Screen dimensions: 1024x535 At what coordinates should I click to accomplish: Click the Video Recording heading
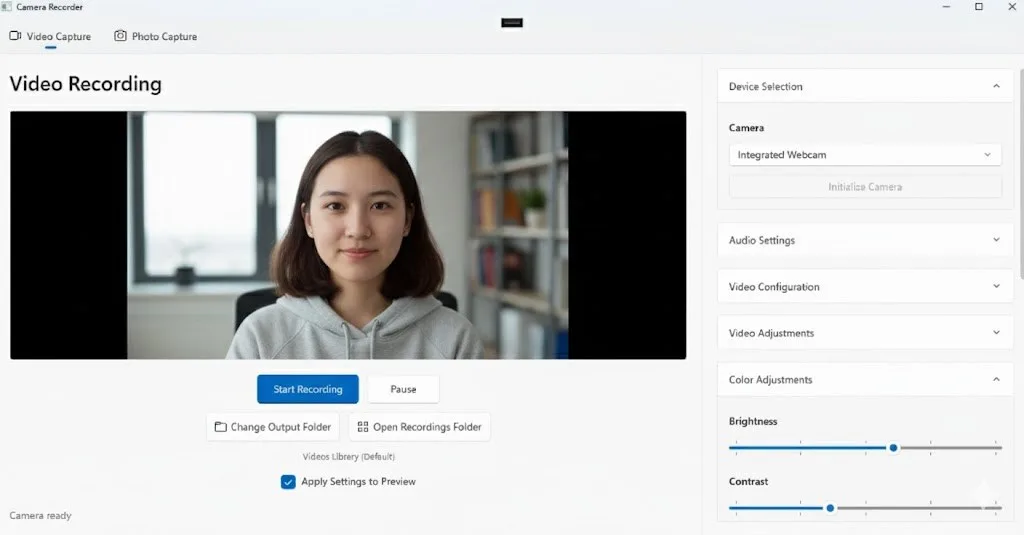click(x=86, y=84)
